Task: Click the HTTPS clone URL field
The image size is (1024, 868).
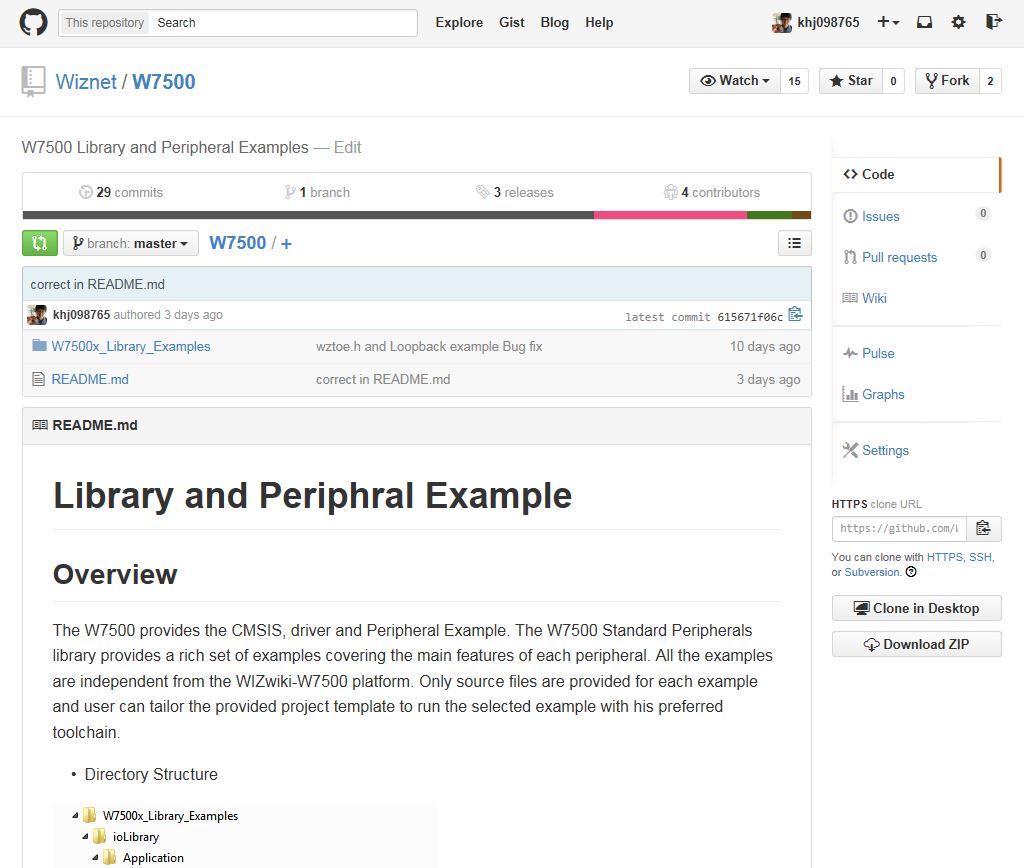Action: tap(899, 528)
